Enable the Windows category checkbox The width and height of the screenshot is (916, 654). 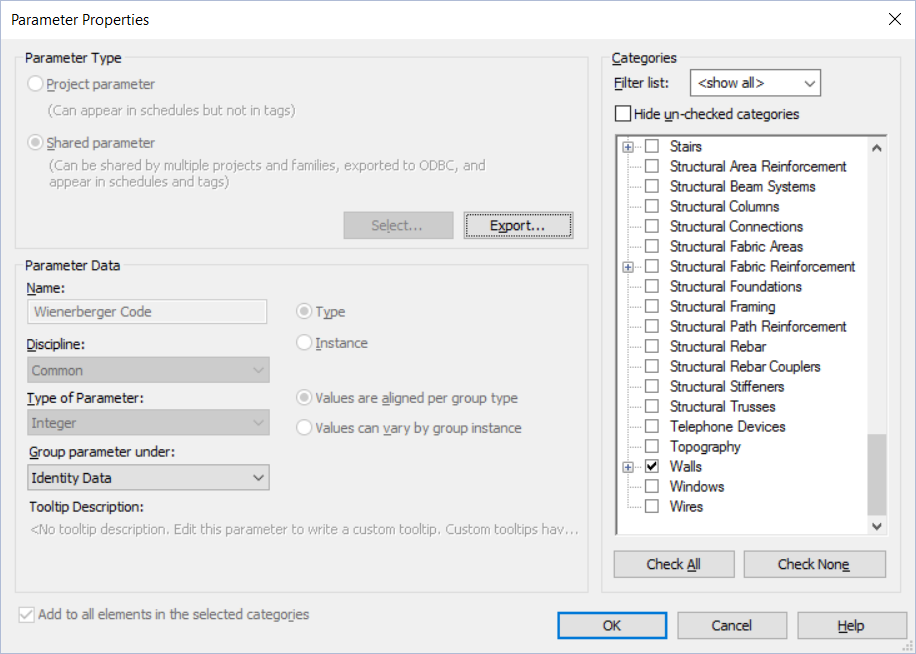click(651, 486)
